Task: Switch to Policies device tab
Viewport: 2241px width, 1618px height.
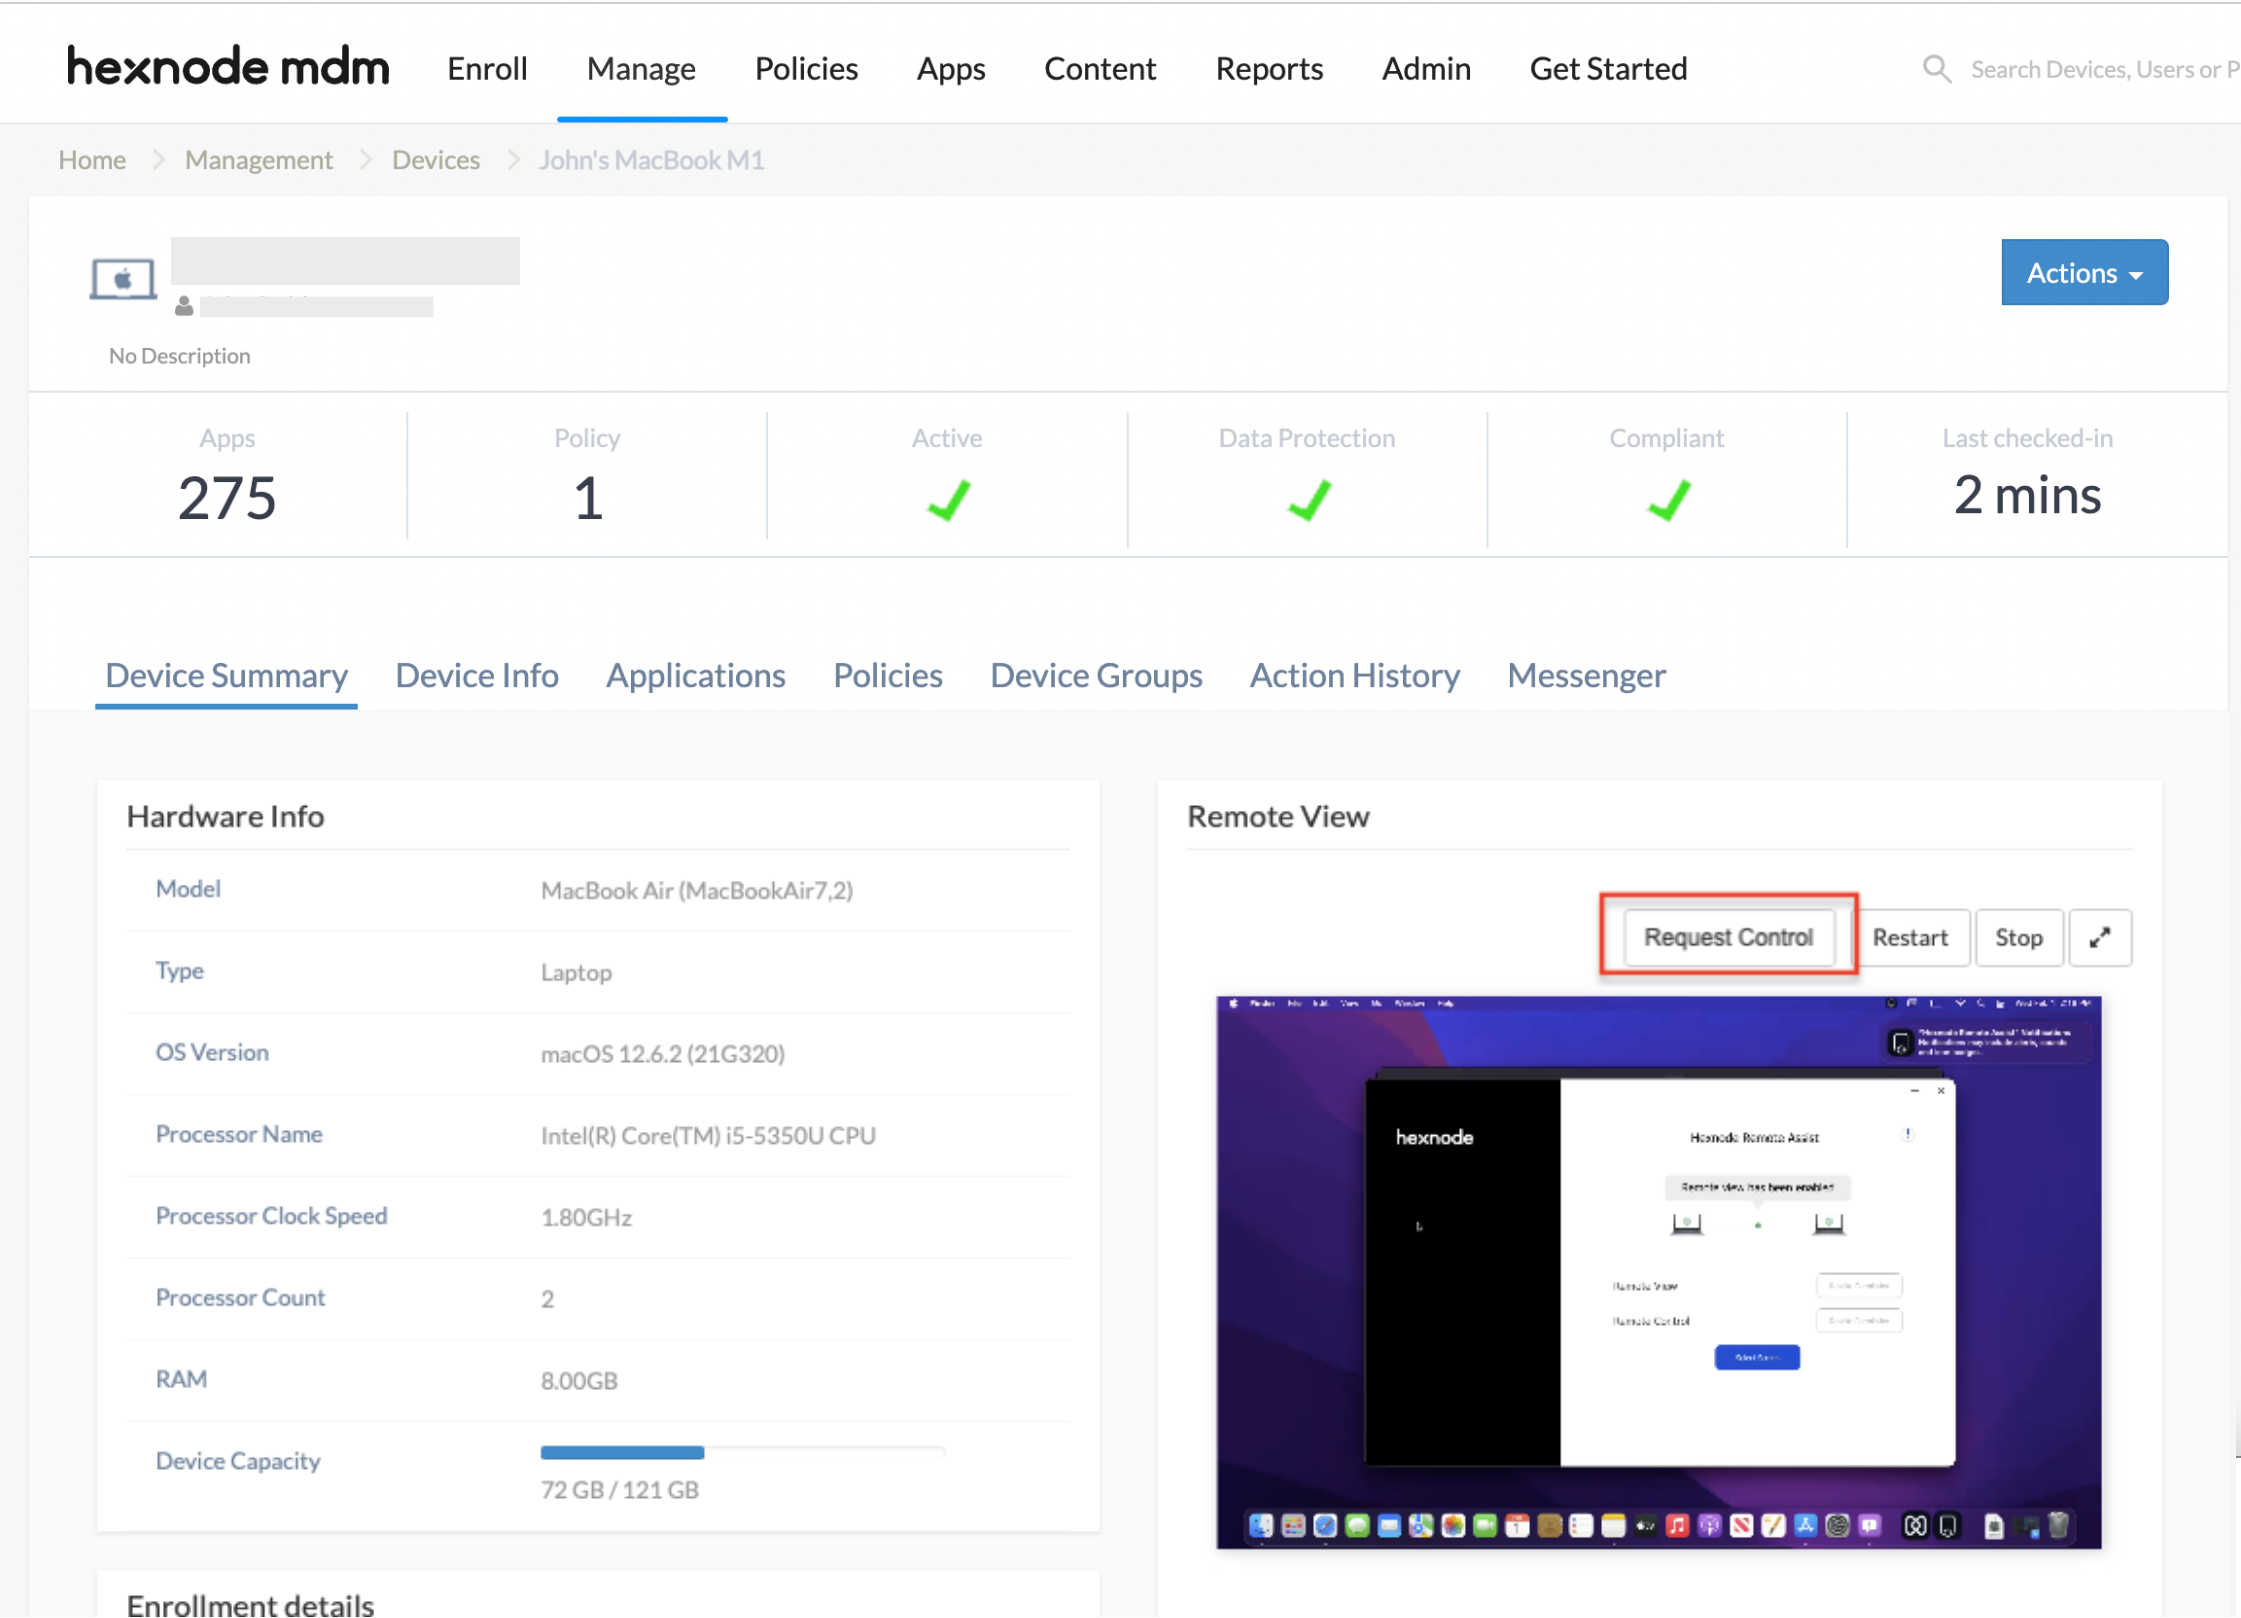Action: (887, 676)
